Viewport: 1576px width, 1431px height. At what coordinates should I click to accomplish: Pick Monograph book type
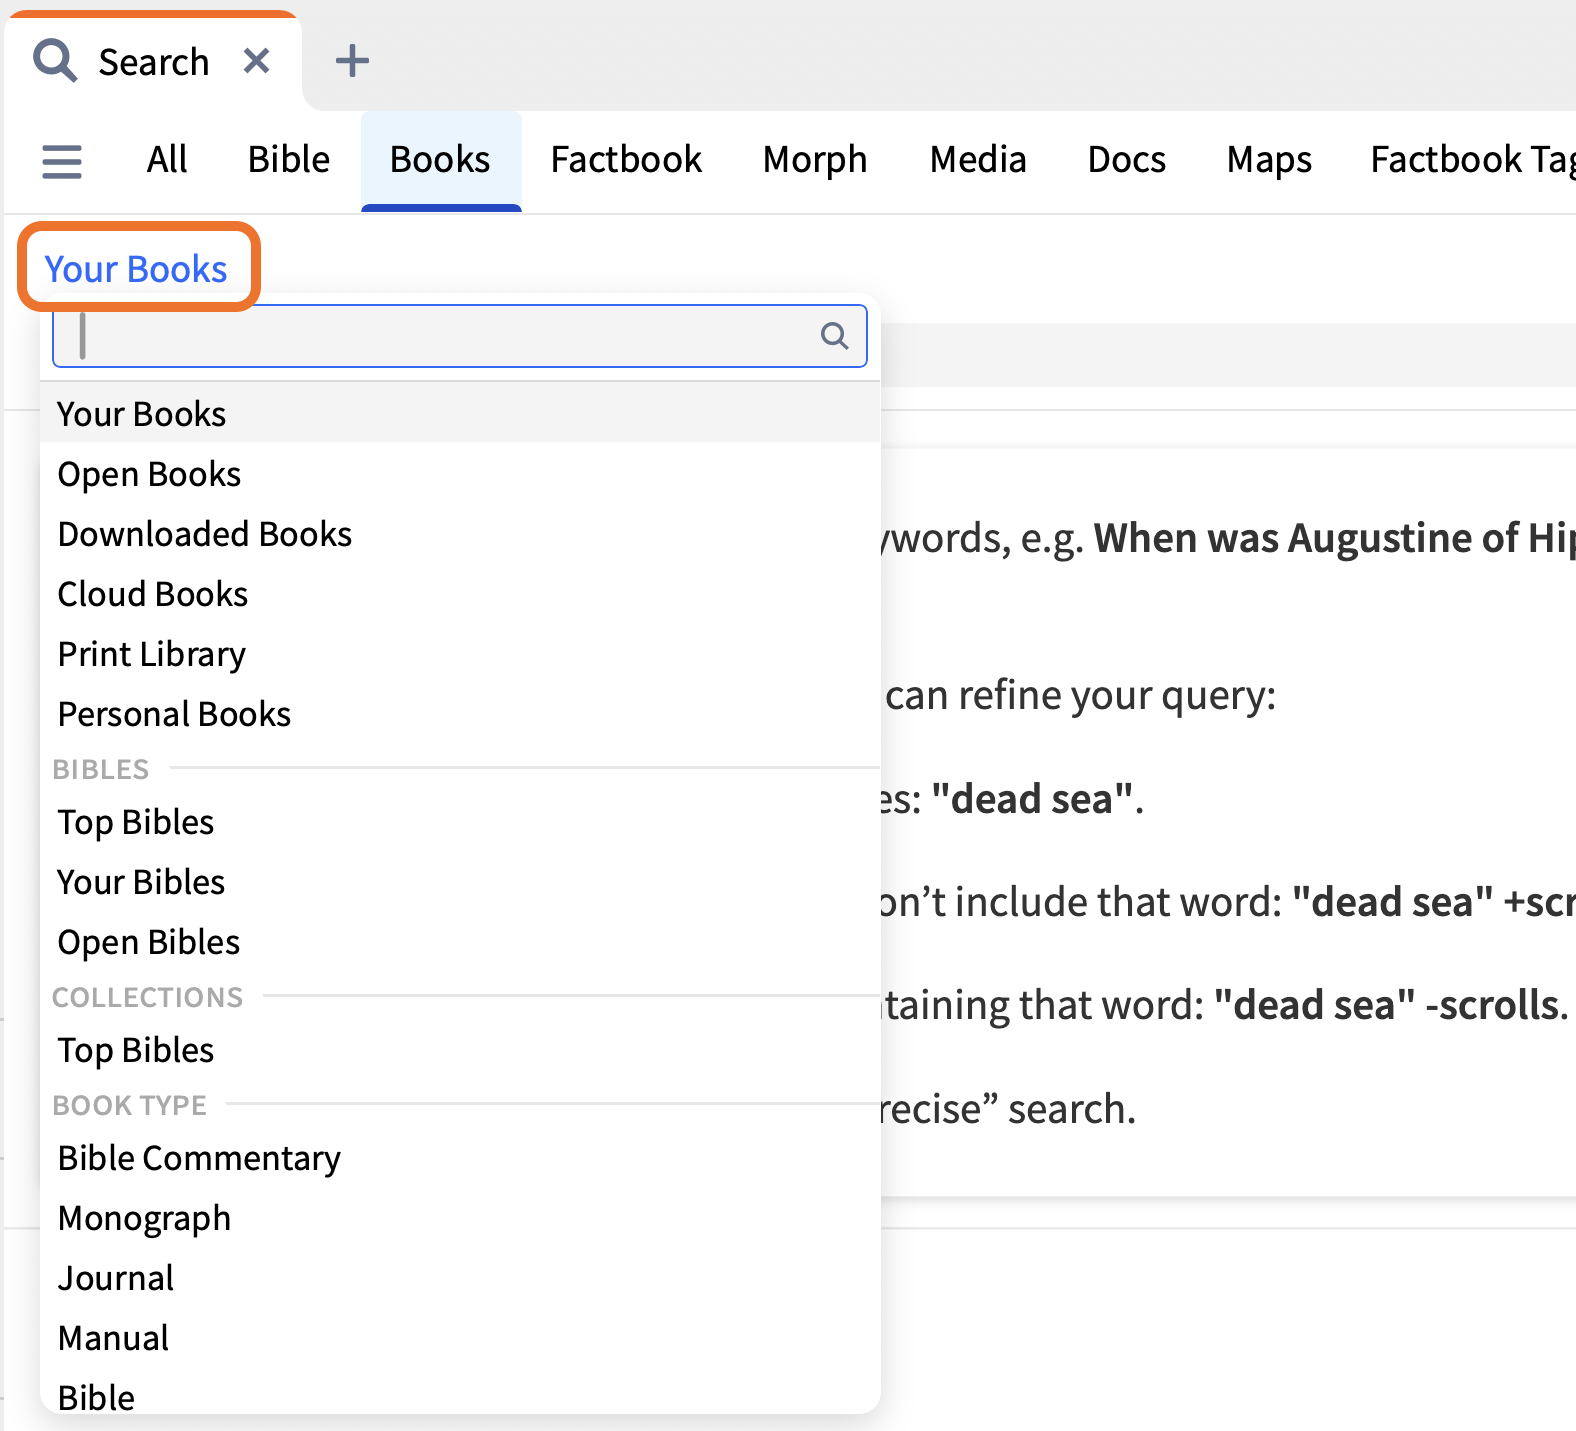pyautogui.click(x=460, y=1218)
